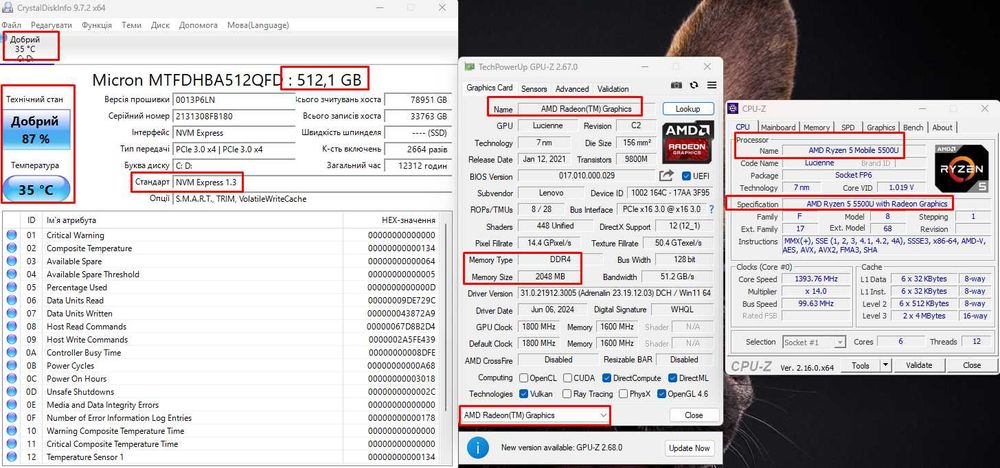Toggle the Vulkan checkbox
Image resolution: width=1000 pixels, height=468 pixels.
(x=524, y=393)
